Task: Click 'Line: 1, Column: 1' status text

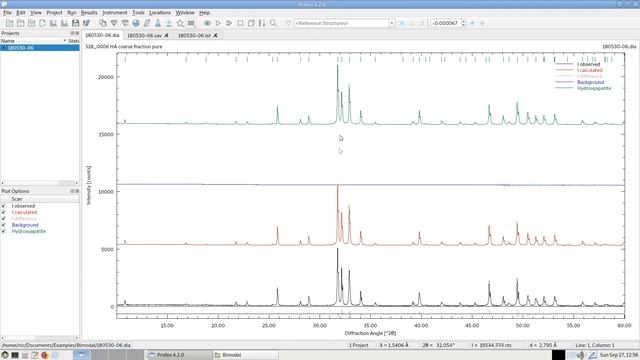Action: coord(595,345)
